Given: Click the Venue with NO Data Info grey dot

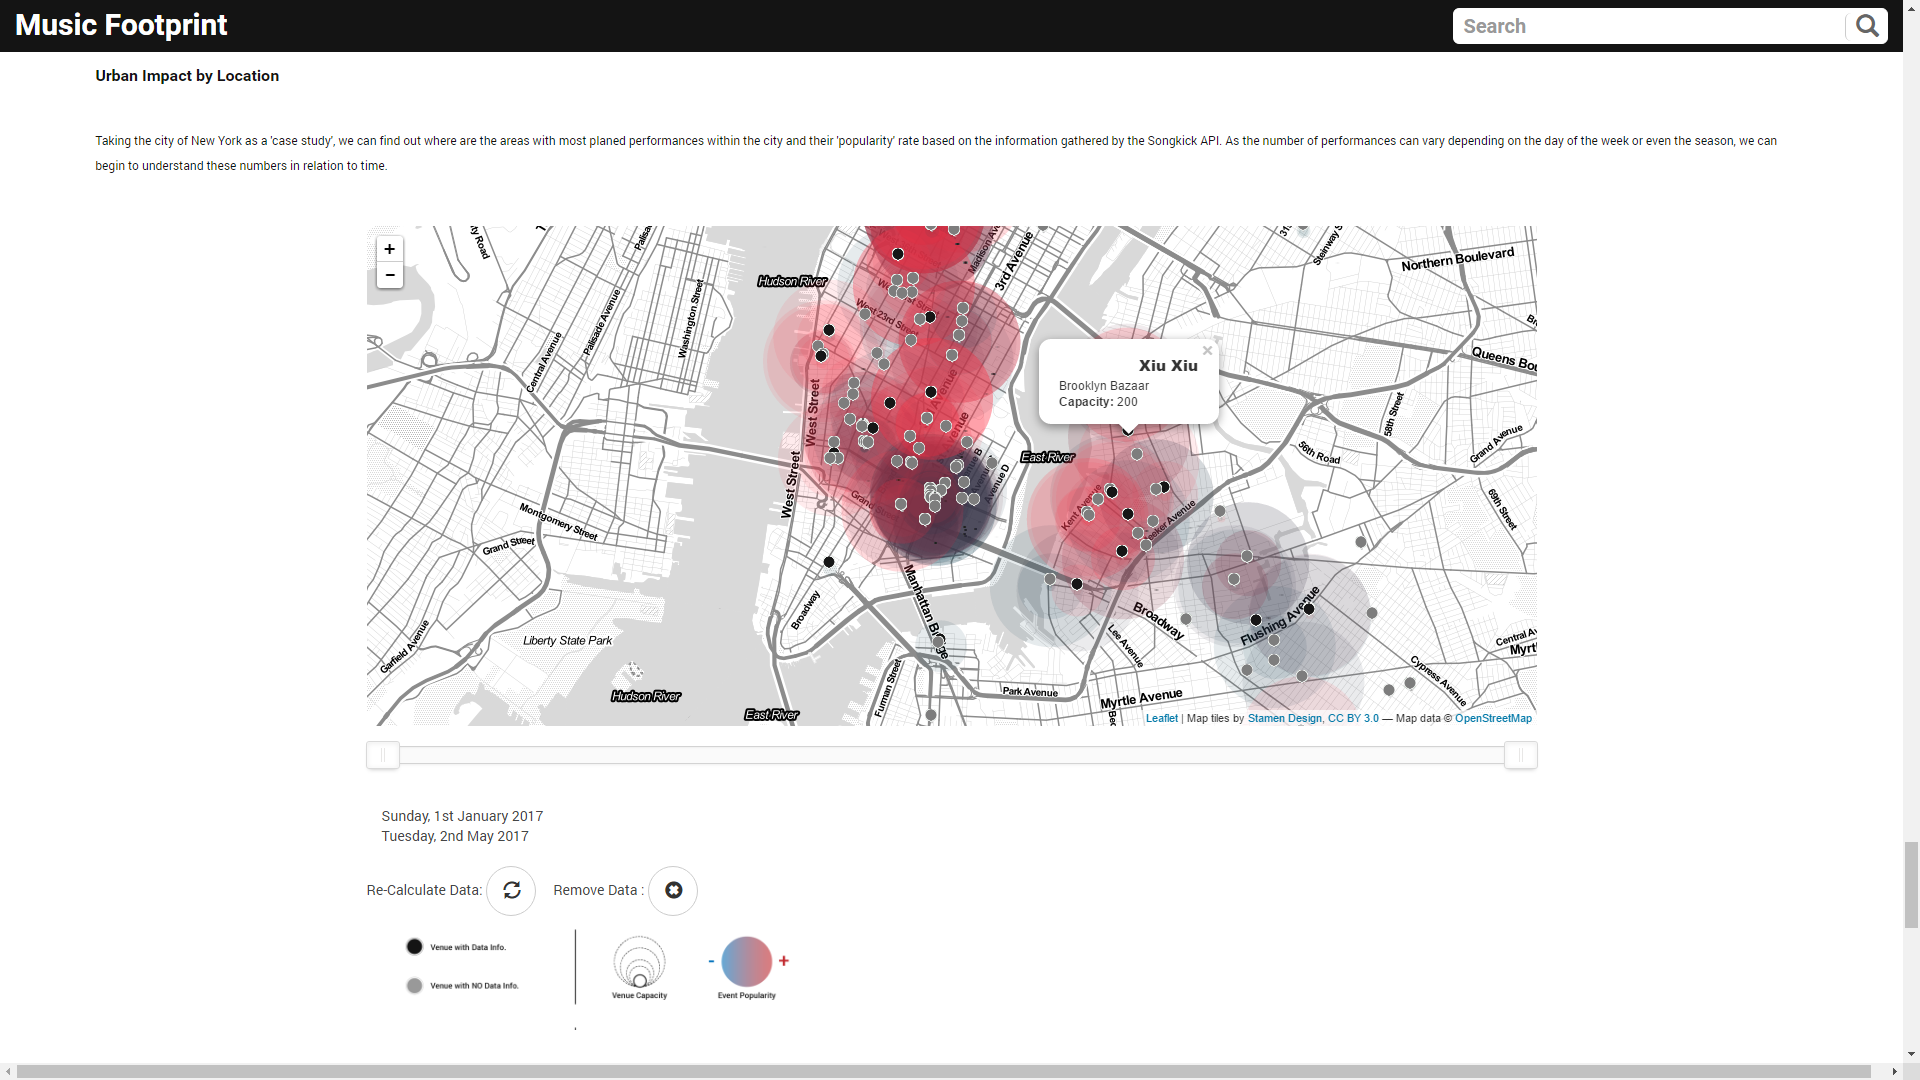Looking at the screenshot, I should pos(414,985).
